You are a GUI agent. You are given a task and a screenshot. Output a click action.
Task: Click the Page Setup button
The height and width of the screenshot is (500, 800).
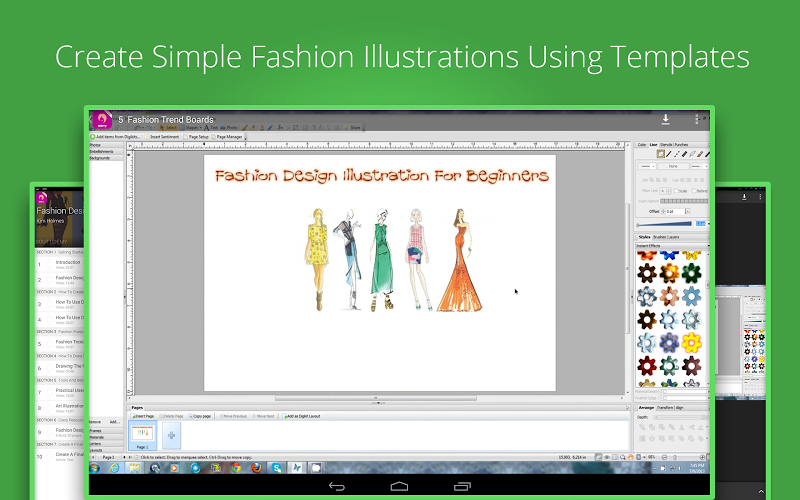pos(198,137)
